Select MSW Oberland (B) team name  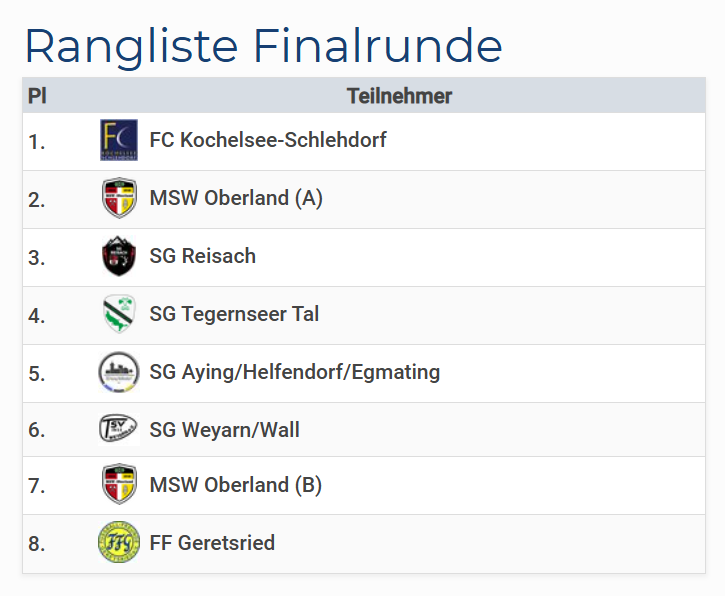tap(235, 485)
